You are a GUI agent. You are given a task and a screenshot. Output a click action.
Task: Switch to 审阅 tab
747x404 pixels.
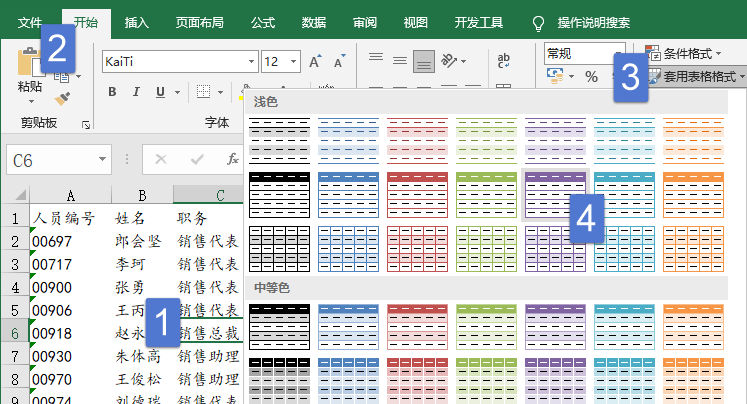(x=365, y=22)
